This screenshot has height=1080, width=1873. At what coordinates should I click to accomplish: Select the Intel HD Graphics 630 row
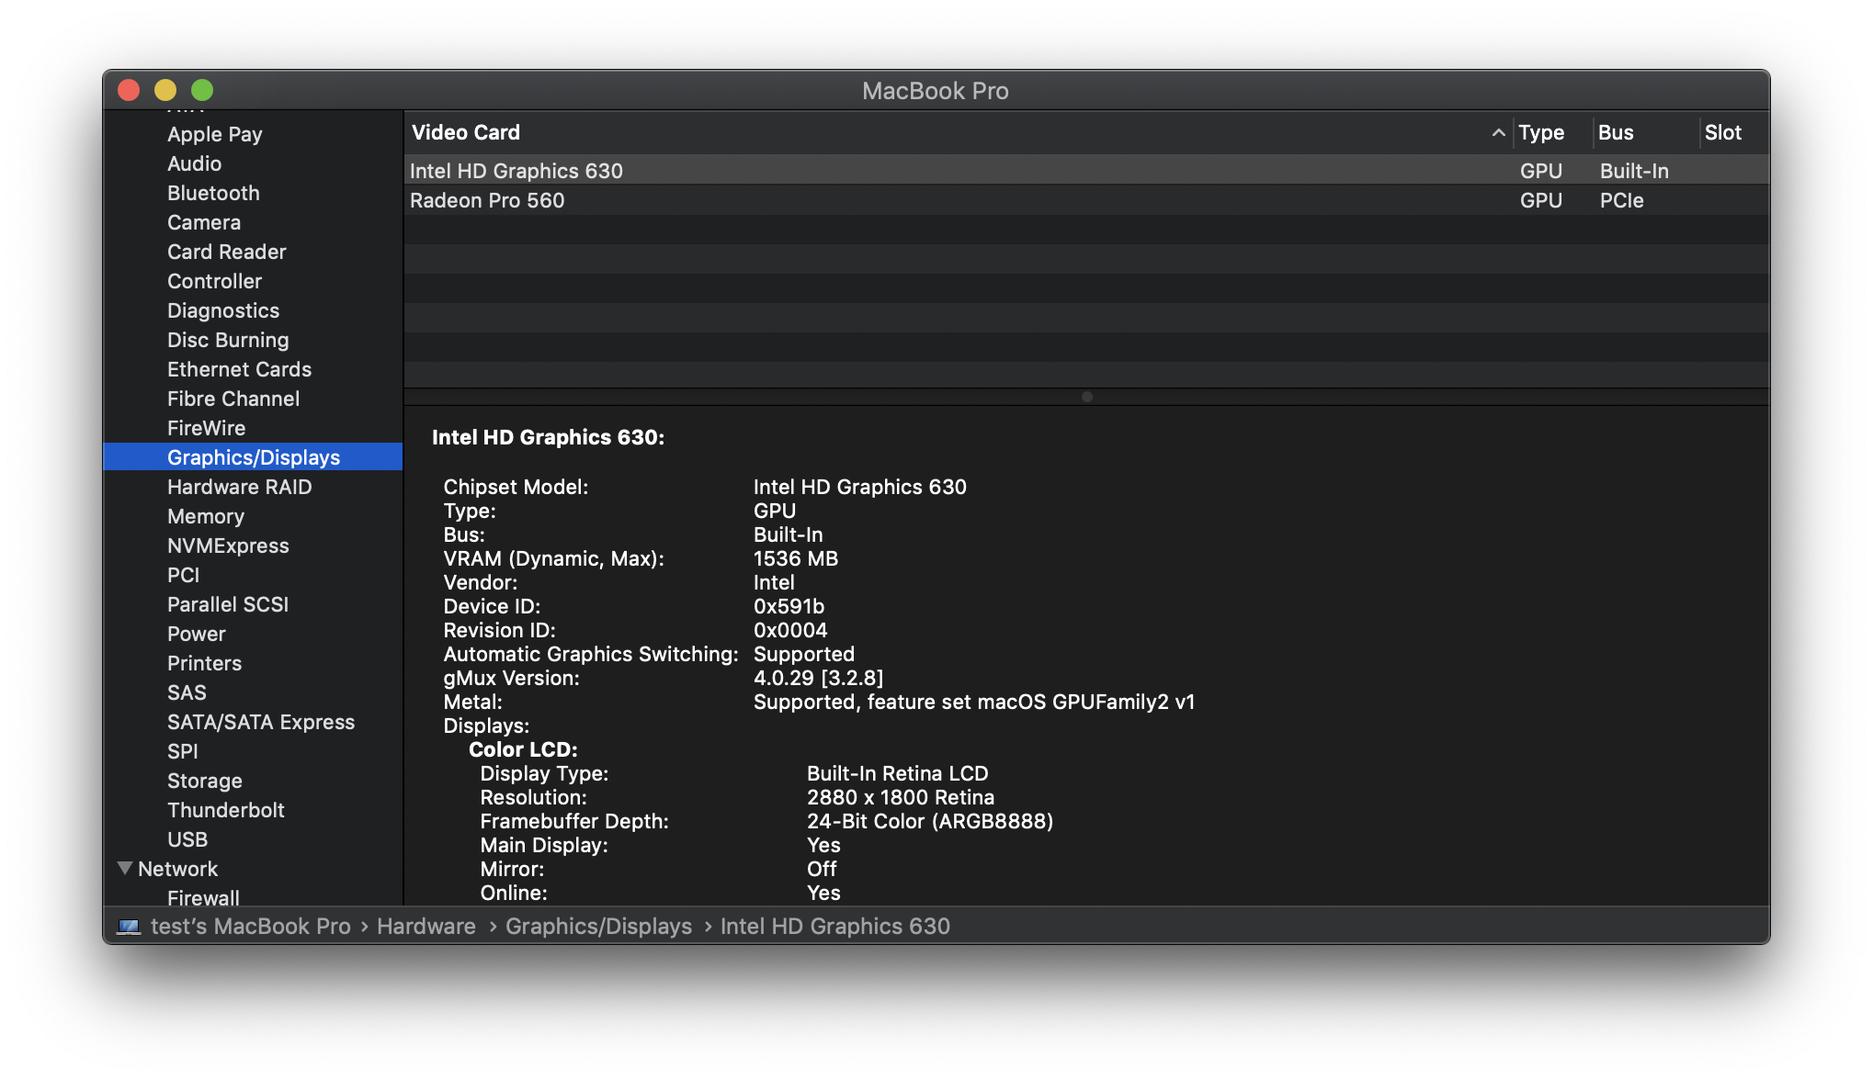click(1087, 171)
